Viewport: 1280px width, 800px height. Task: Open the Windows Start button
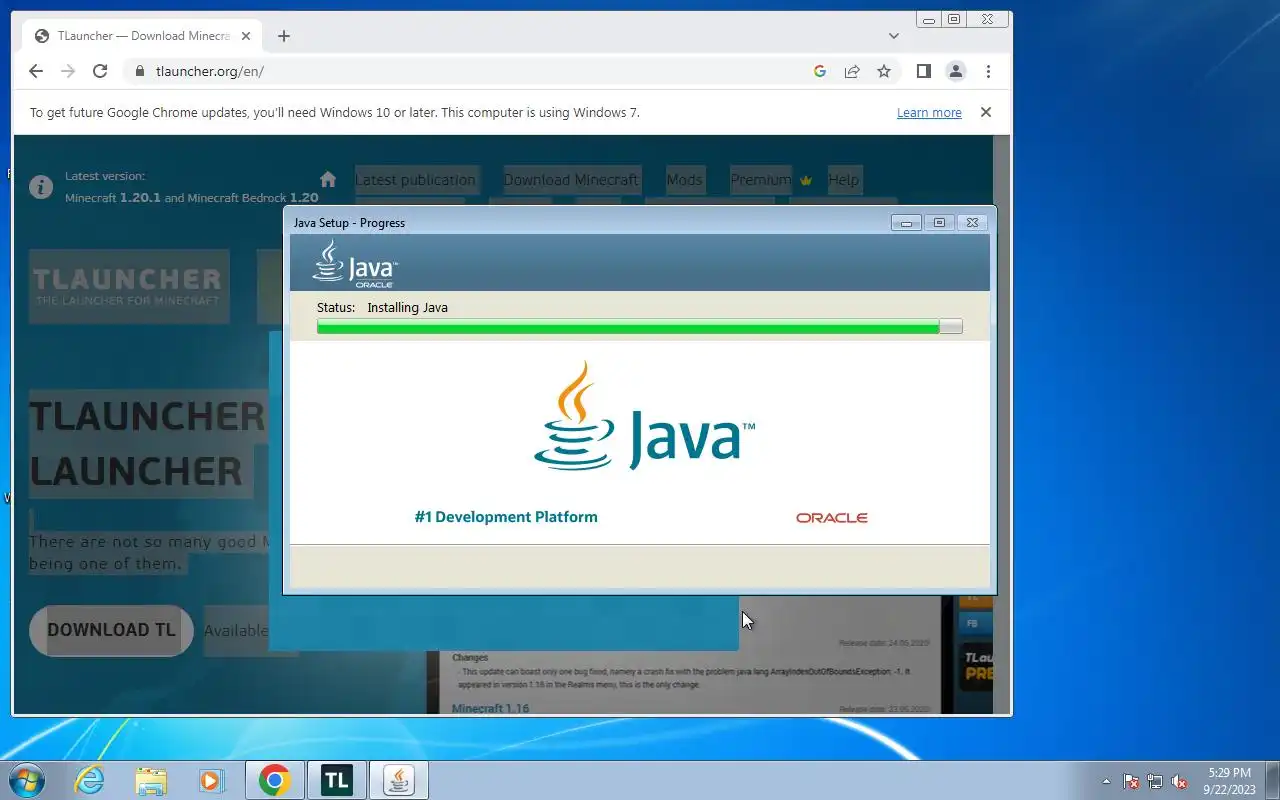pyautogui.click(x=25, y=780)
